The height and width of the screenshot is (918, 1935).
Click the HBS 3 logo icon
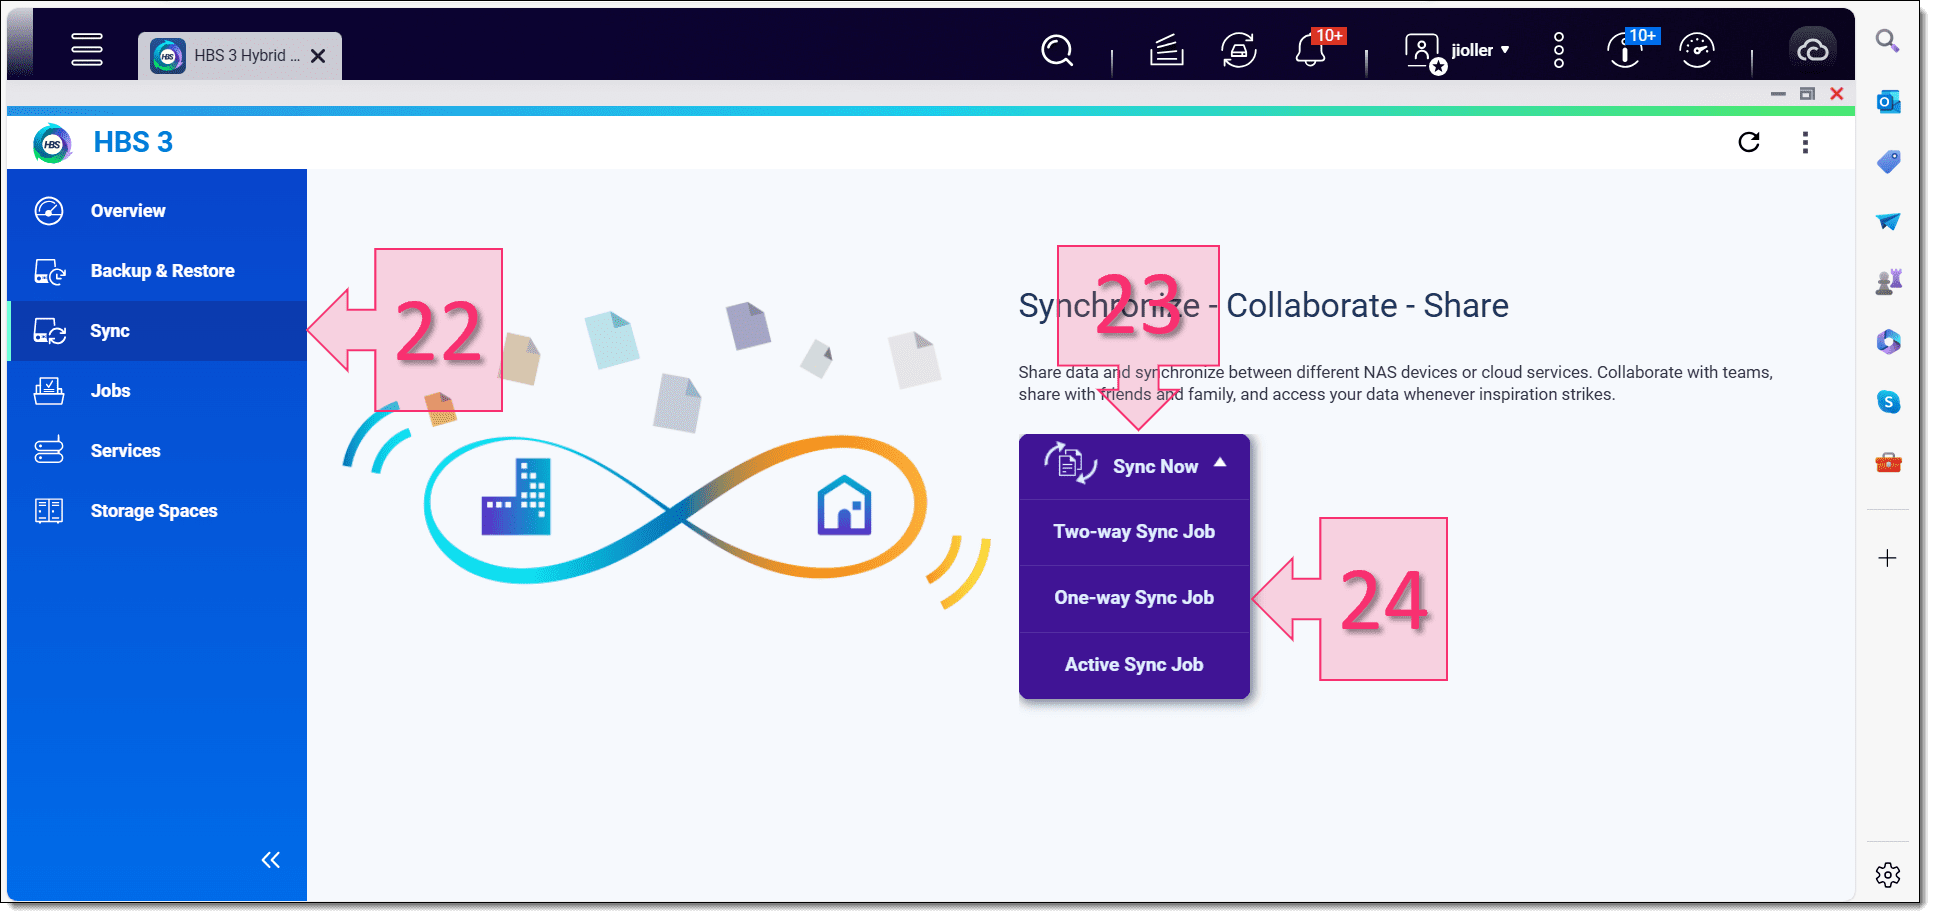[x=52, y=144]
